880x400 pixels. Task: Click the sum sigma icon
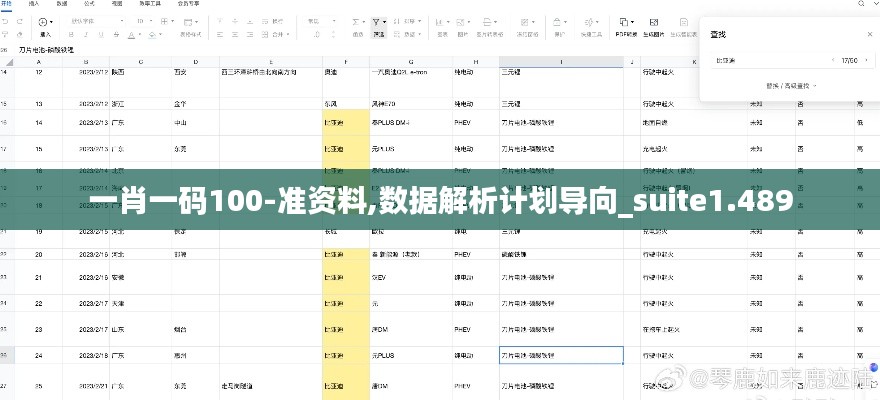pos(355,22)
